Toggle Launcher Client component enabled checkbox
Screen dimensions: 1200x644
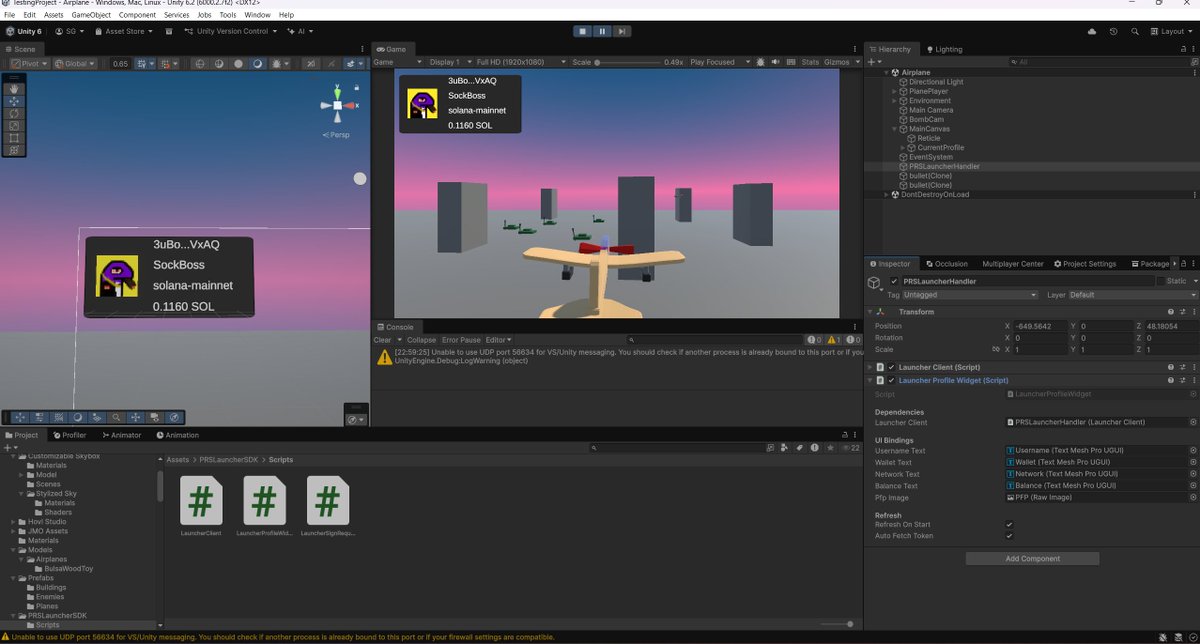click(892, 367)
